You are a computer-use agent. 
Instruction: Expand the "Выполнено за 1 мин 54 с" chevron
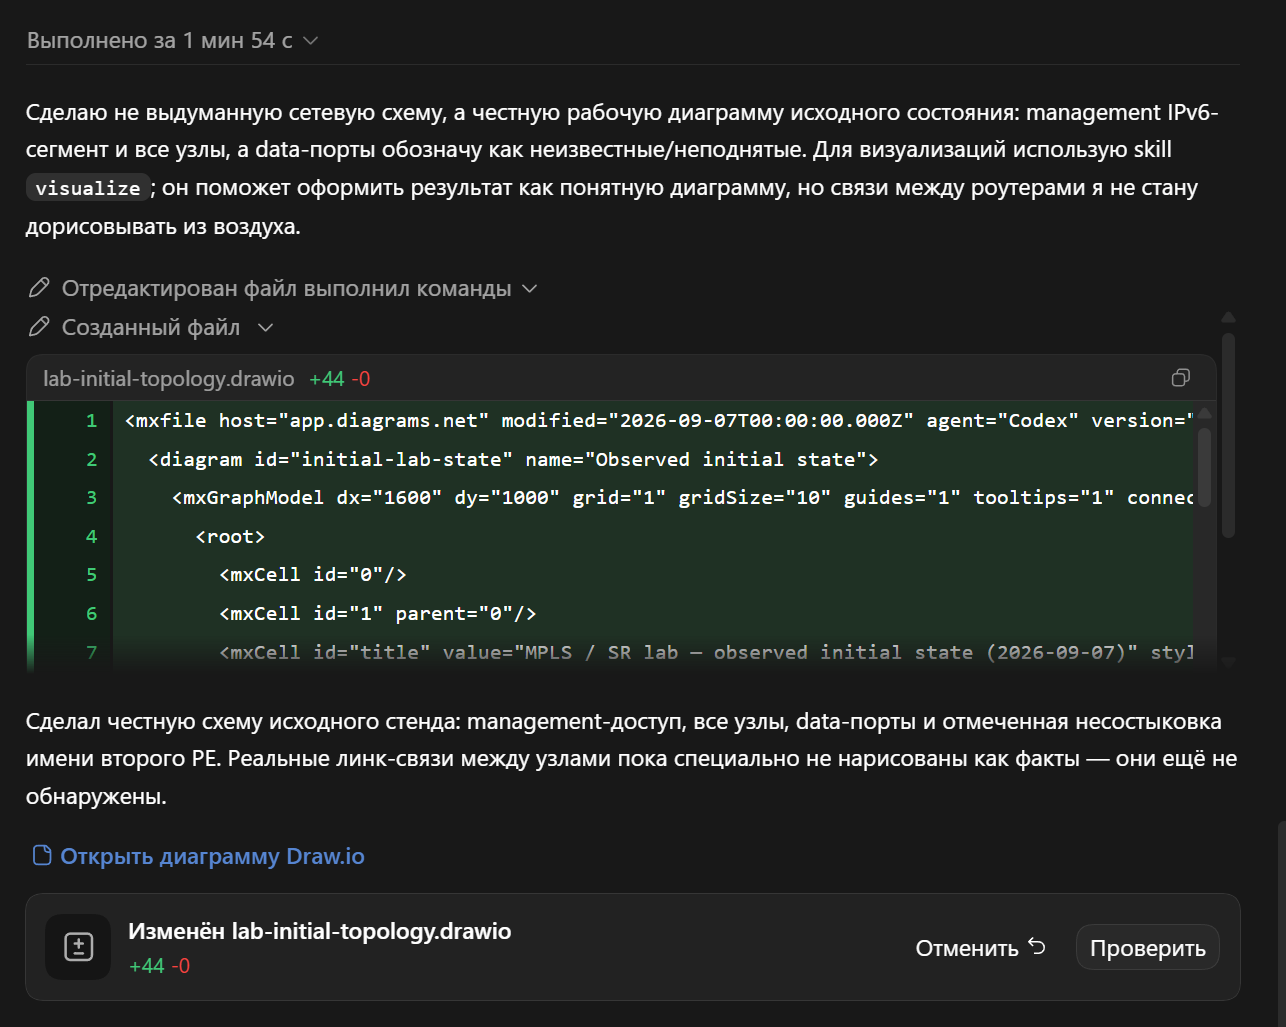pos(310,41)
